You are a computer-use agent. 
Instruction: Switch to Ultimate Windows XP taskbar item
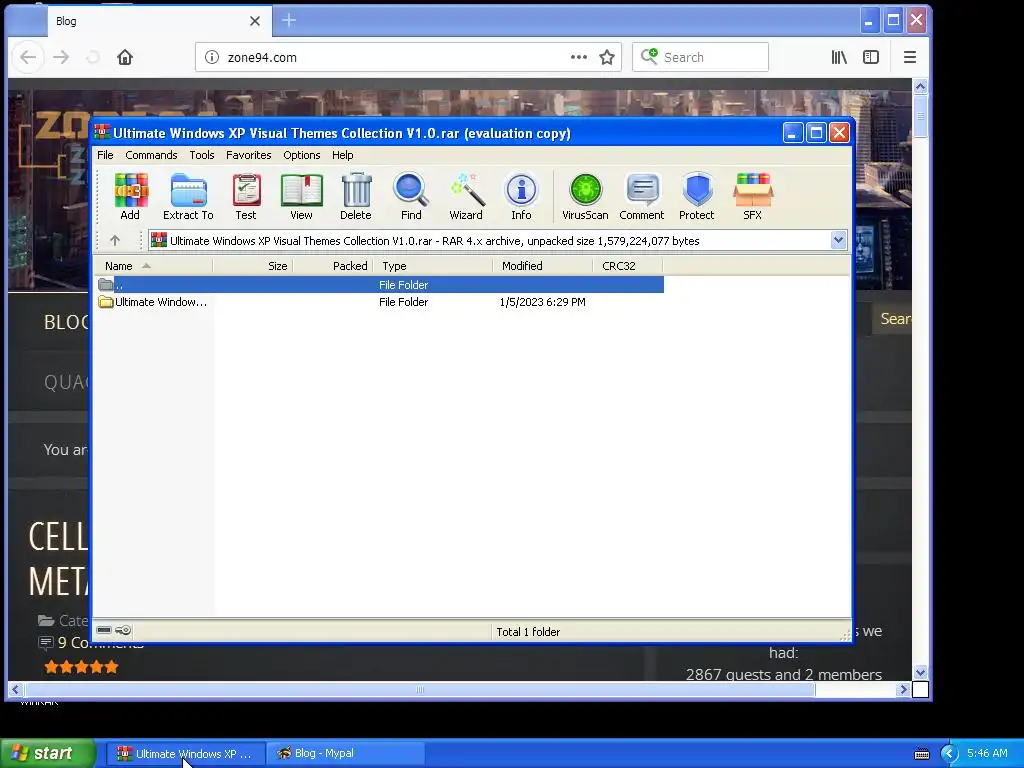(x=185, y=753)
